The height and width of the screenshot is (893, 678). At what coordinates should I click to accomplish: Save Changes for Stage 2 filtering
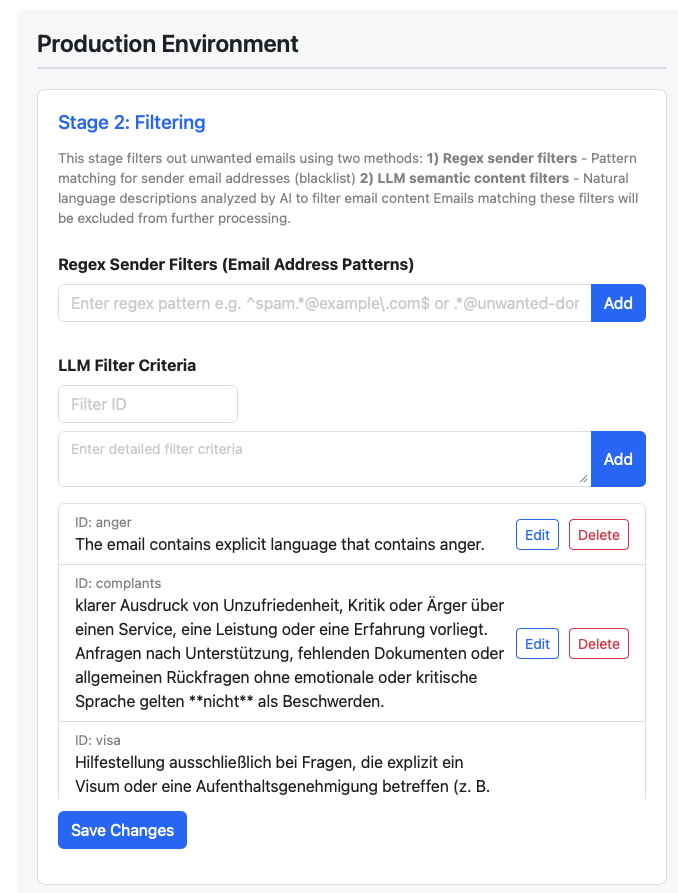(x=122, y=829)
